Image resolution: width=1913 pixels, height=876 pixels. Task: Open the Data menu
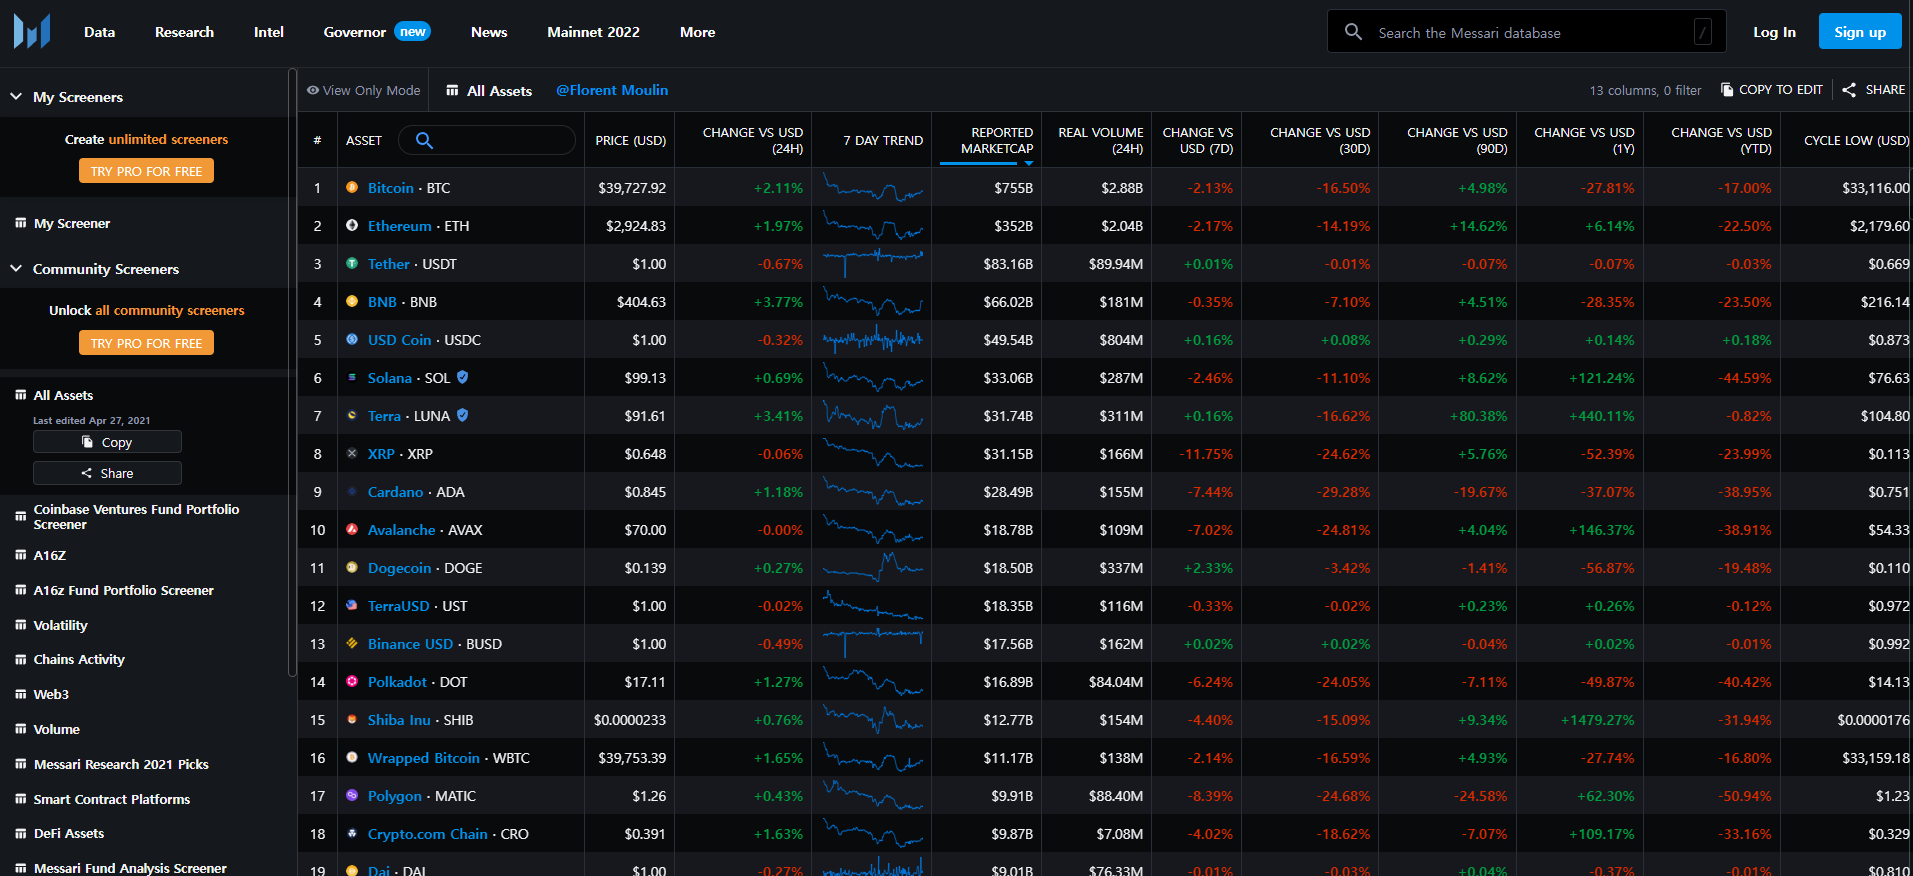click(99, 32)
